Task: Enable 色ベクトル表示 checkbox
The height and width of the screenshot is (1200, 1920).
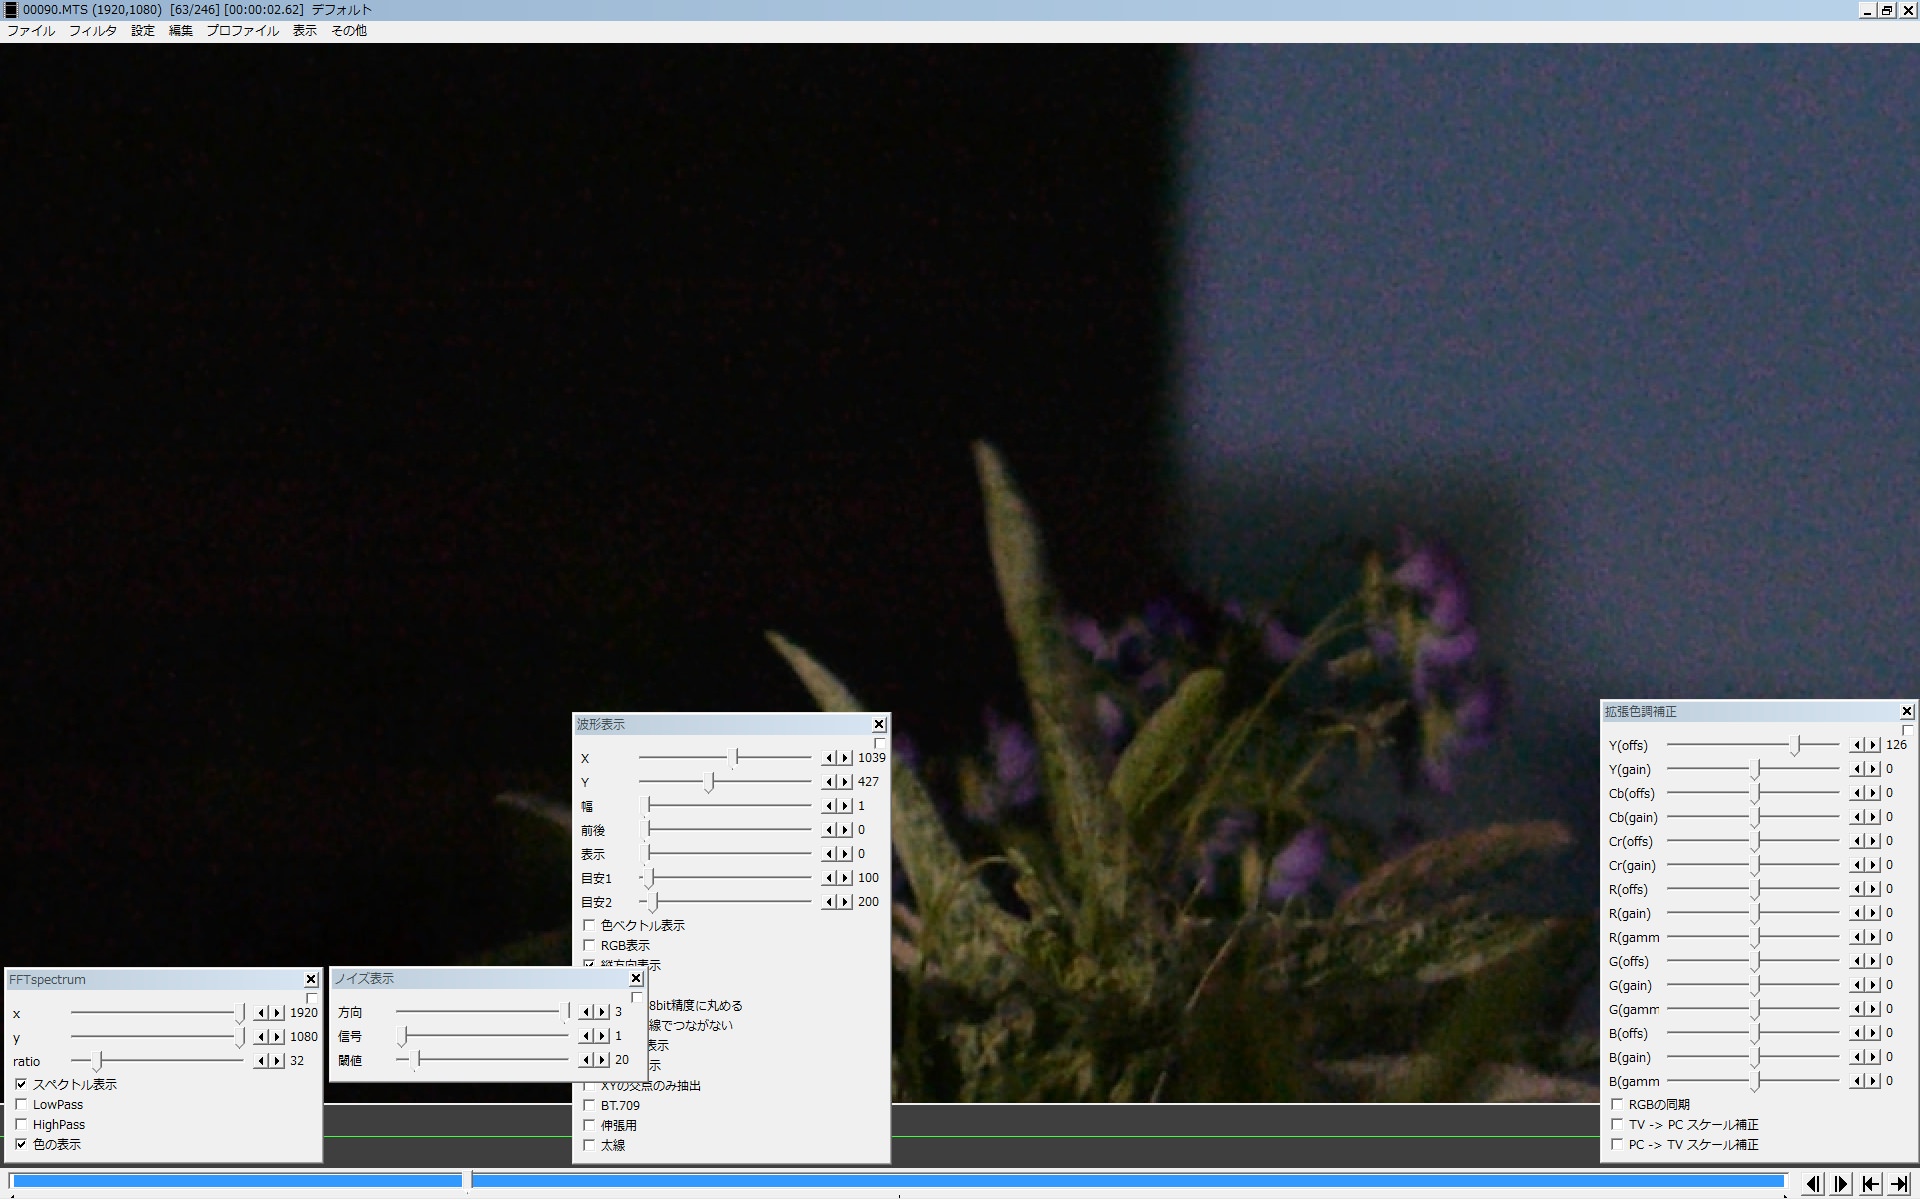Action: coord(589,926)
